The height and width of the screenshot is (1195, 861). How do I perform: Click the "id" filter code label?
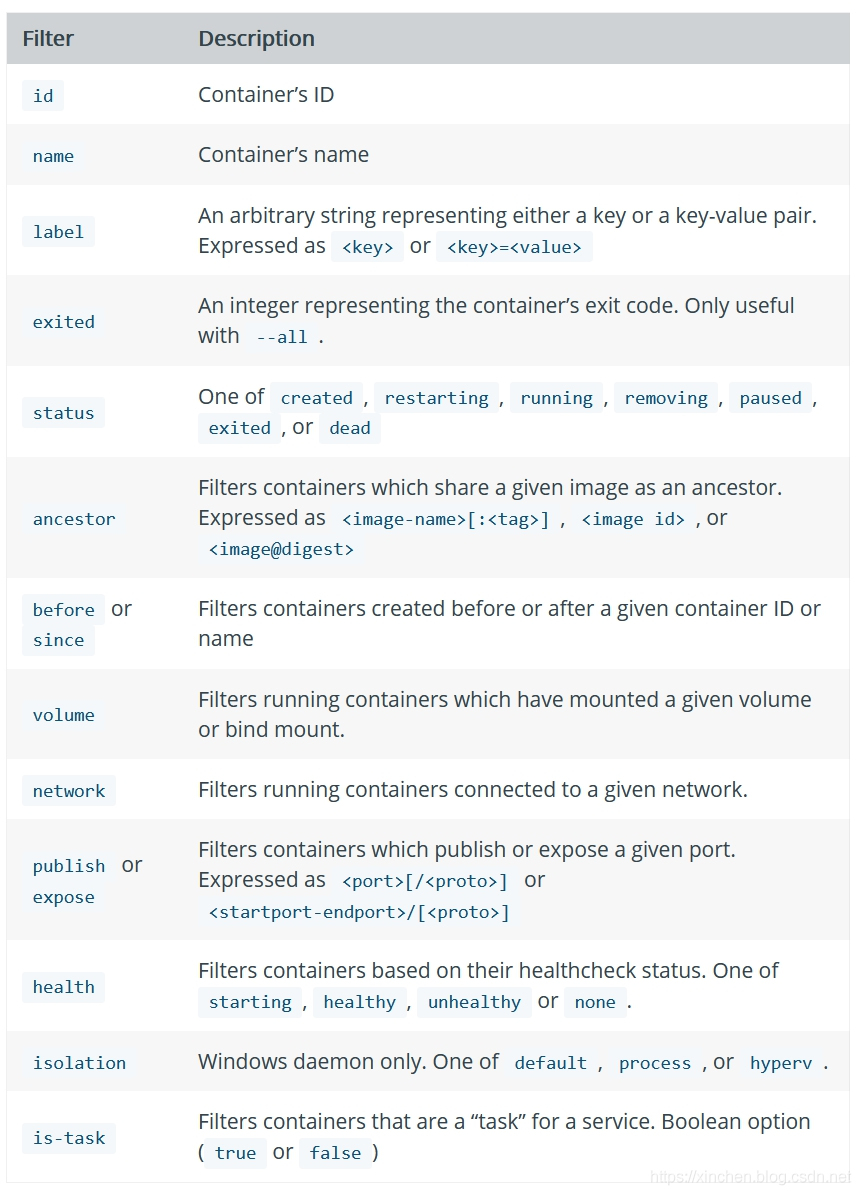click(43, 96)
